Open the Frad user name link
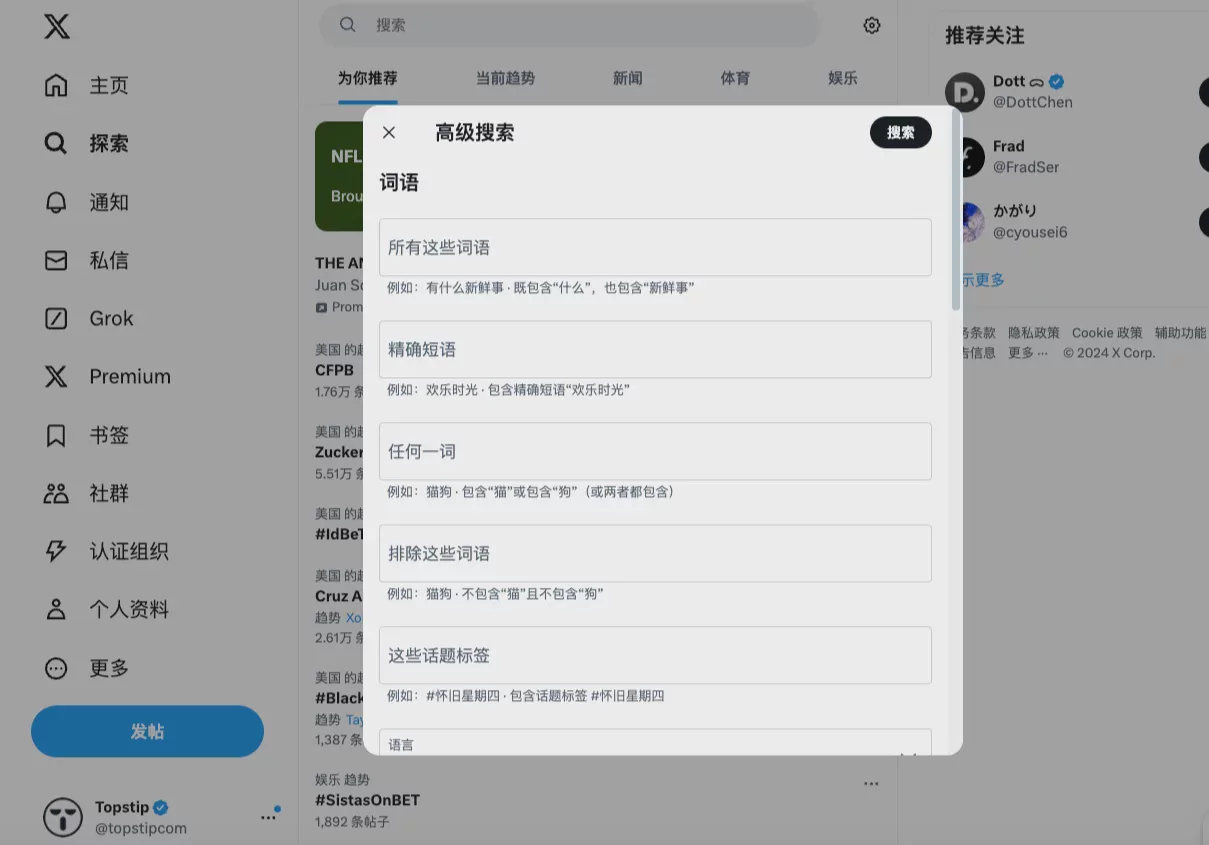1209x845 pixels. [x=1009, y=146]
